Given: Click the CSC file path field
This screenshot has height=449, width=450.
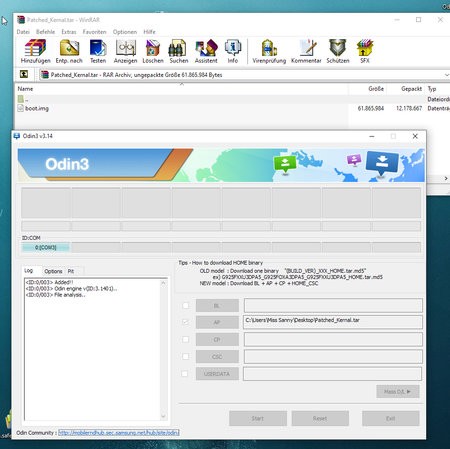Looking at the screenshot, I should 333,356.
